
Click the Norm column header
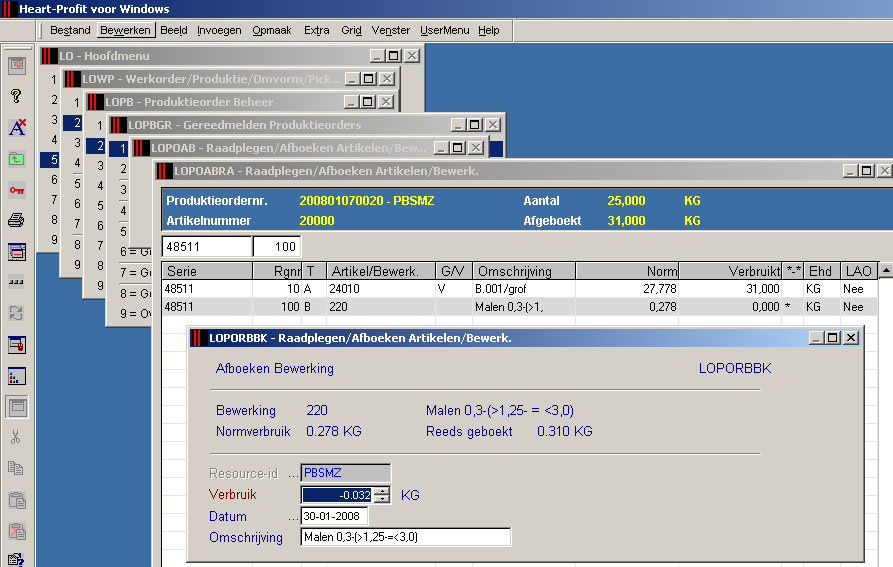click(x=627, y=271)
